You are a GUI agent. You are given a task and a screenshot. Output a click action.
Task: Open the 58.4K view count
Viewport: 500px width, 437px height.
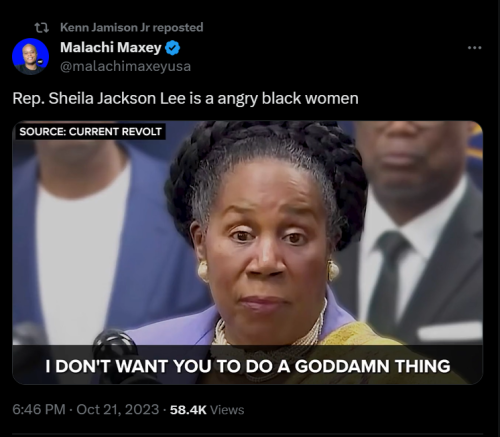(188, 410)
